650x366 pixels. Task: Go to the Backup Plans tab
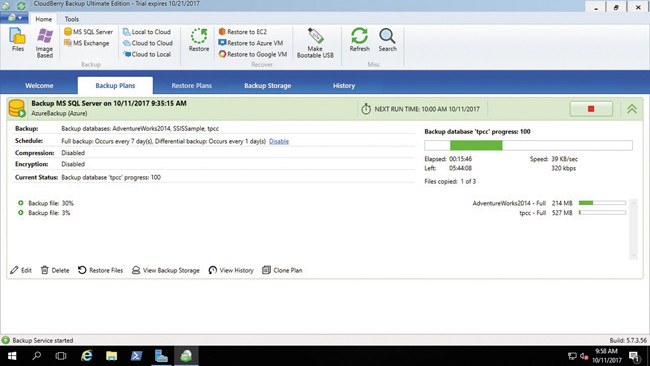[x=115, y=85]
